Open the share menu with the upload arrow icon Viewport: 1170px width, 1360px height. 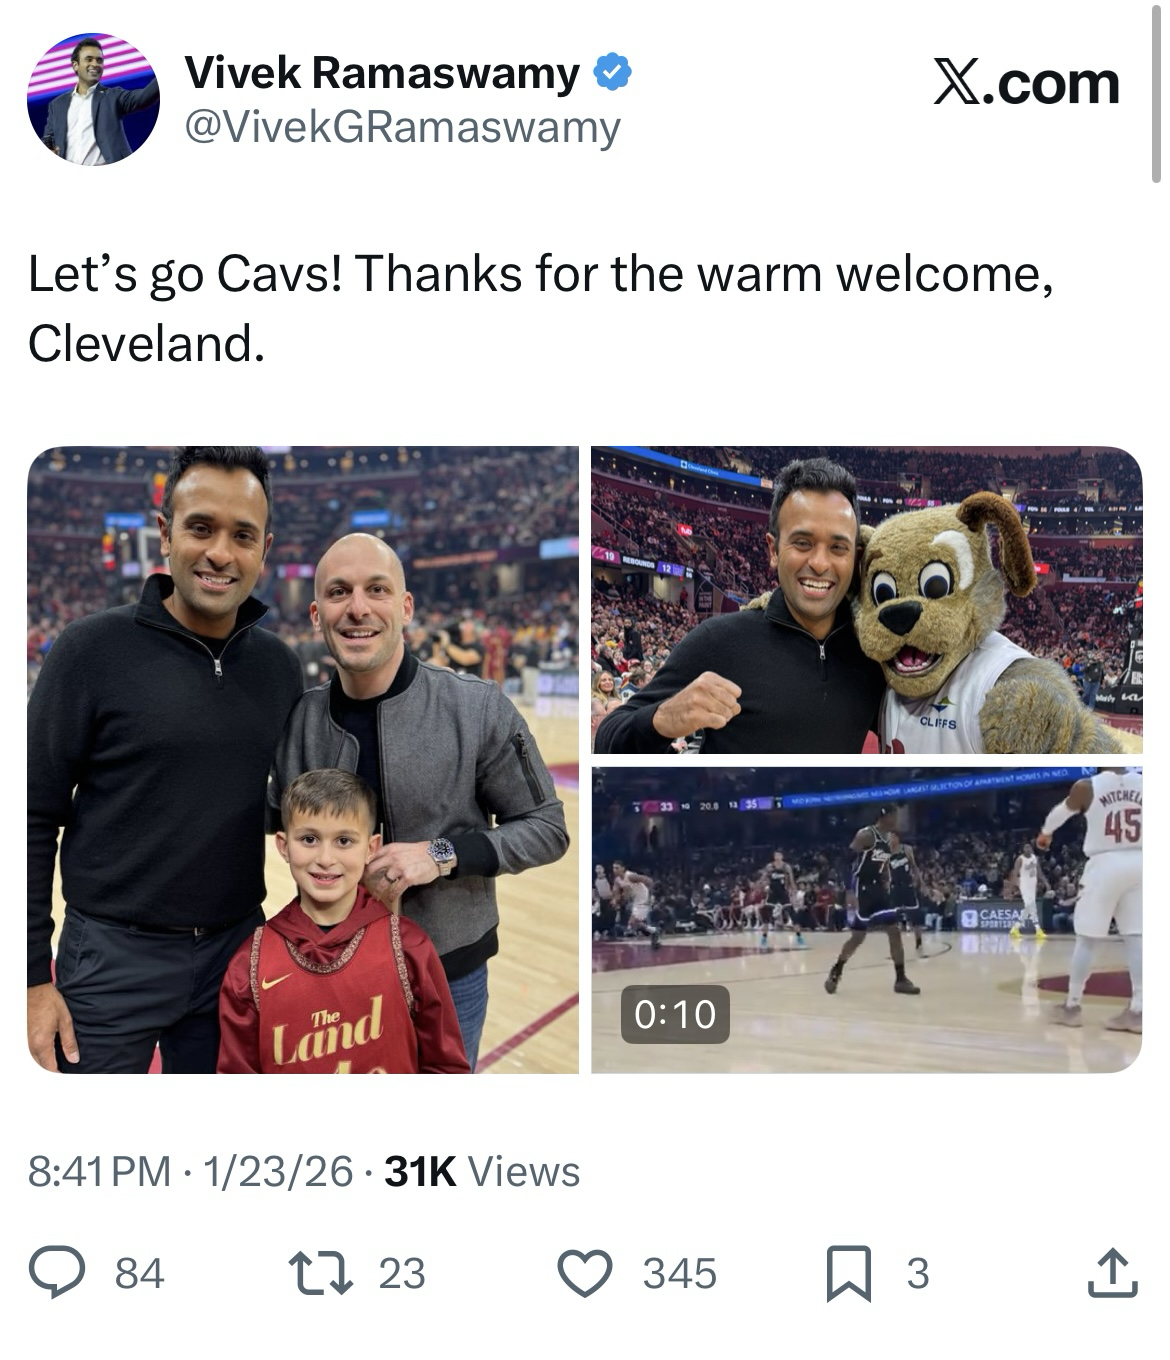[x=1112, y=1273]
